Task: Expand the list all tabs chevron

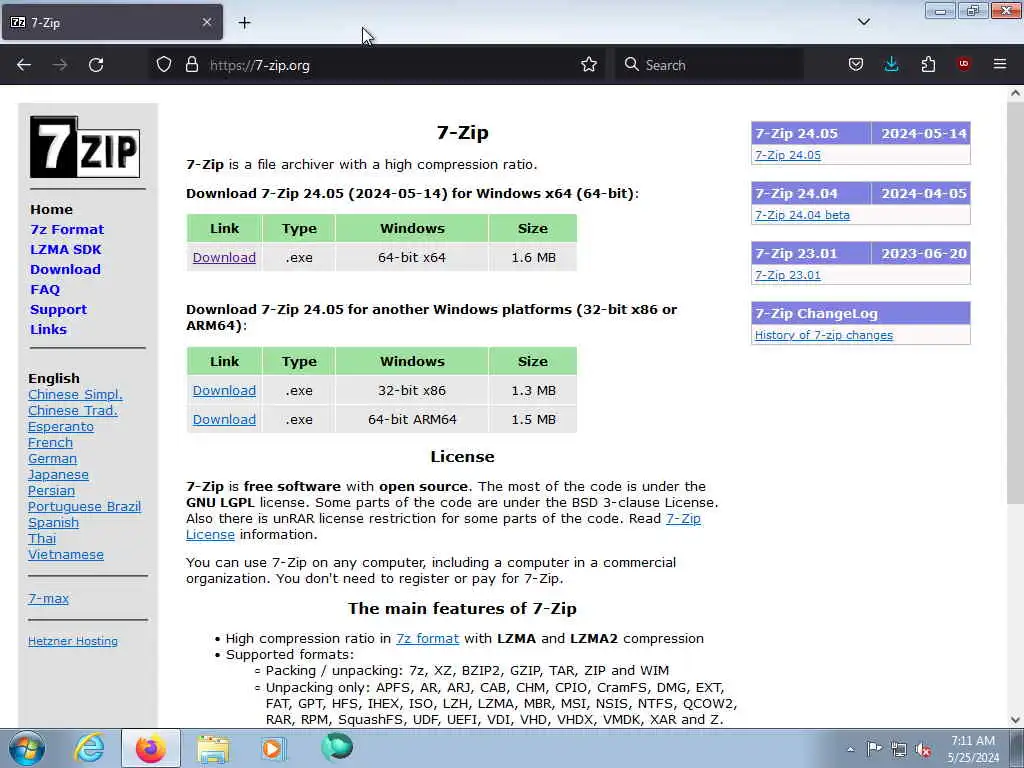Action: point(863,22)
